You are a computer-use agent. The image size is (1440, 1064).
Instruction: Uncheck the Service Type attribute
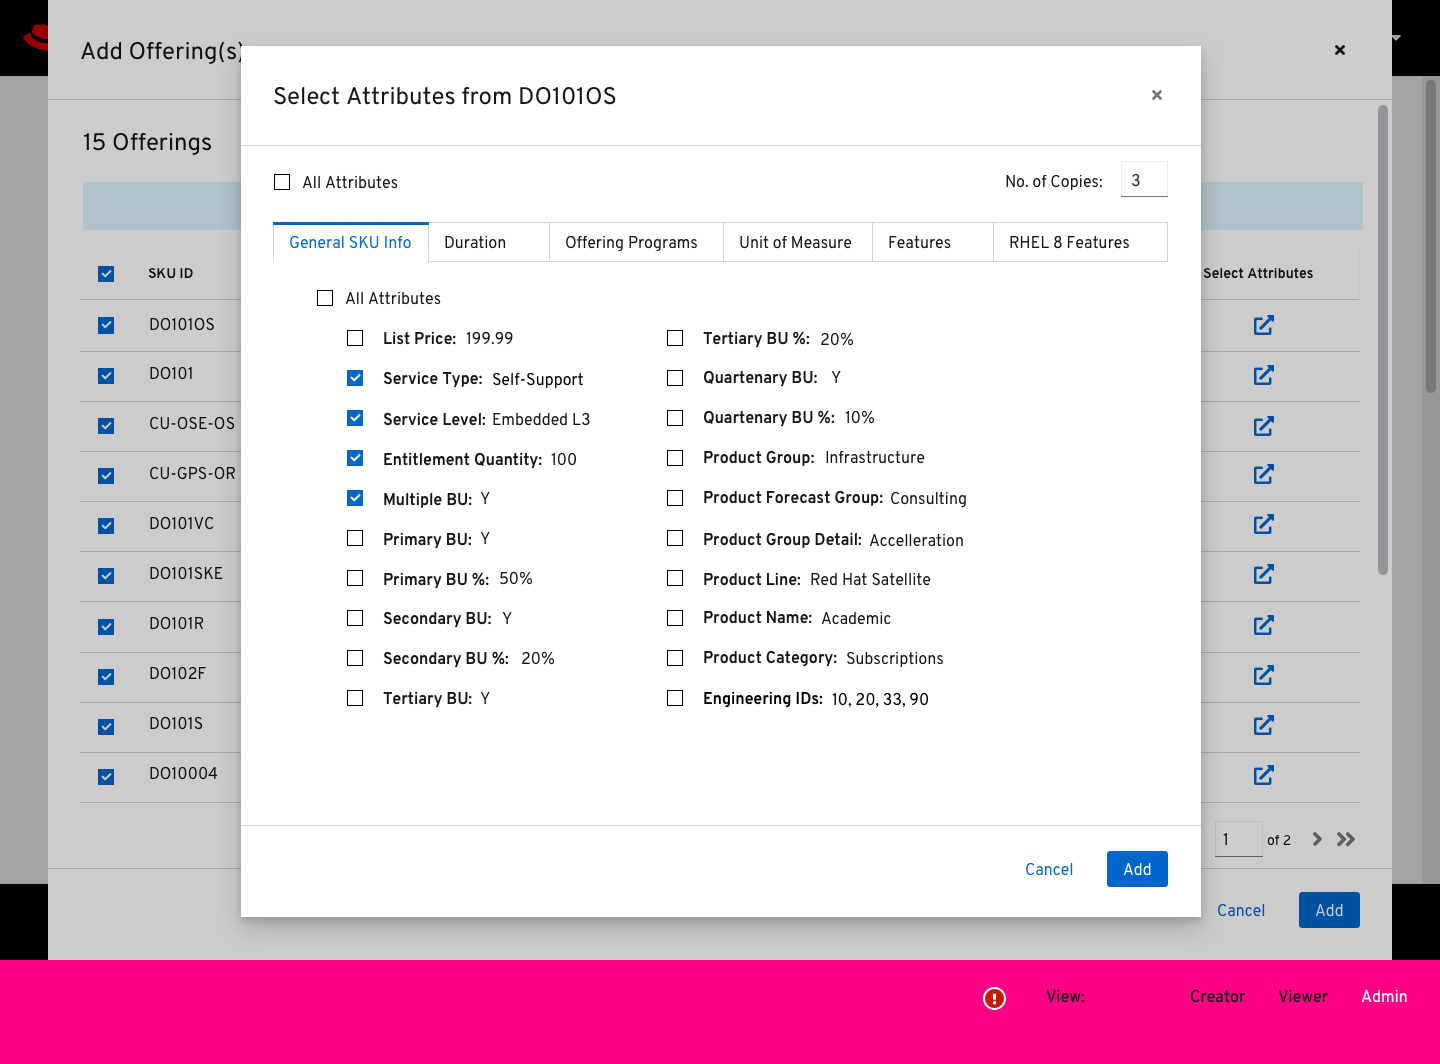pos(355,378)
